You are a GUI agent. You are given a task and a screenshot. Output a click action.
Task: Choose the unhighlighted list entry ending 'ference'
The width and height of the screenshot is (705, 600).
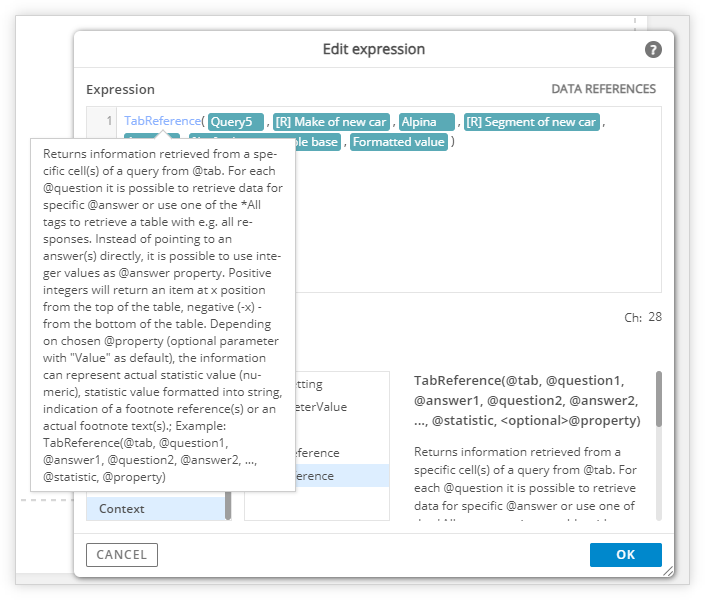point(342,453)
